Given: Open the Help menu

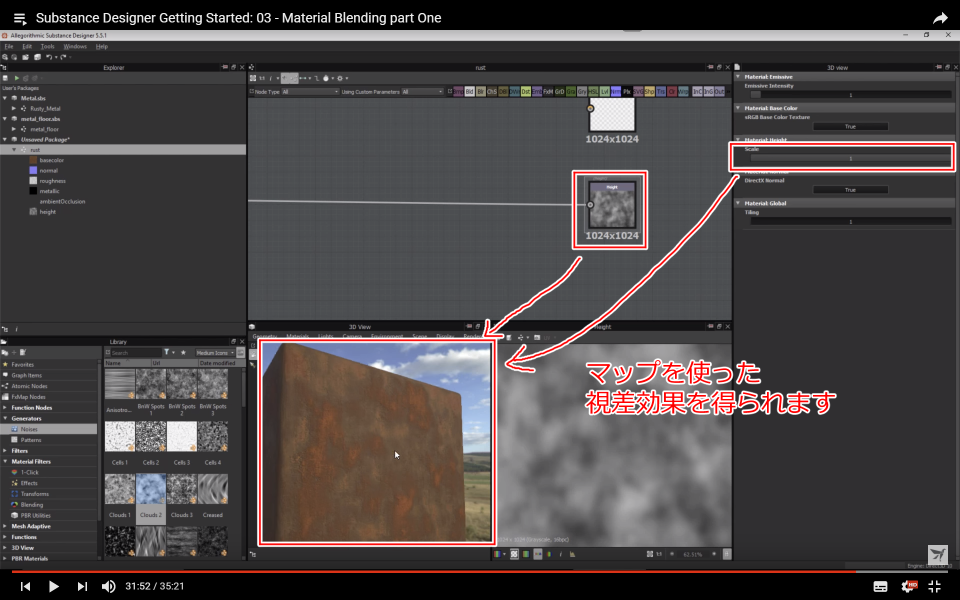Looking at the screenshot, I should 102,47.
